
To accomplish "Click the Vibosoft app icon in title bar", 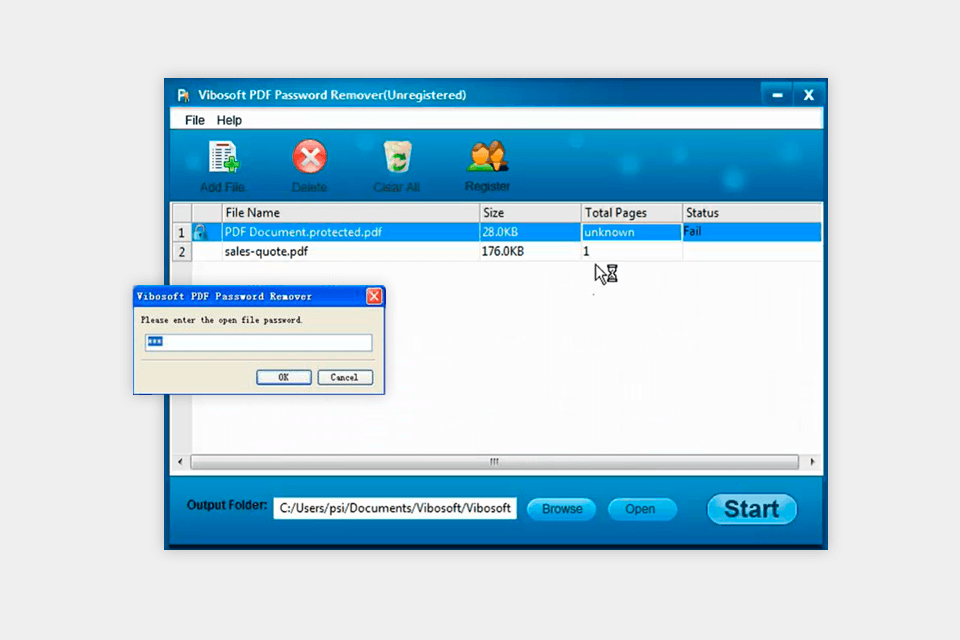I will [x=183, y=96].
